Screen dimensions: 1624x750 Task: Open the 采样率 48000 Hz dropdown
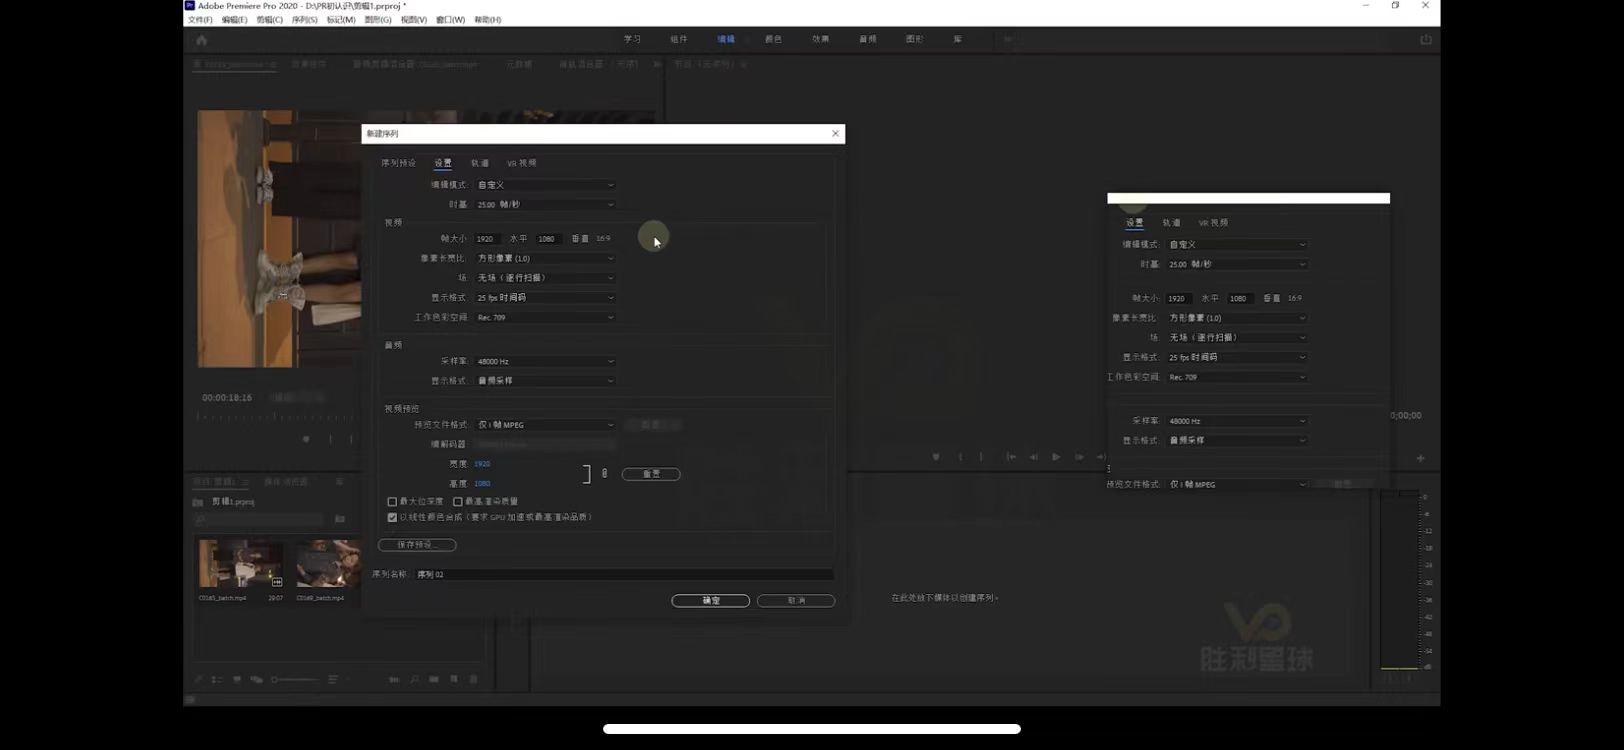(x=545, y=362)
